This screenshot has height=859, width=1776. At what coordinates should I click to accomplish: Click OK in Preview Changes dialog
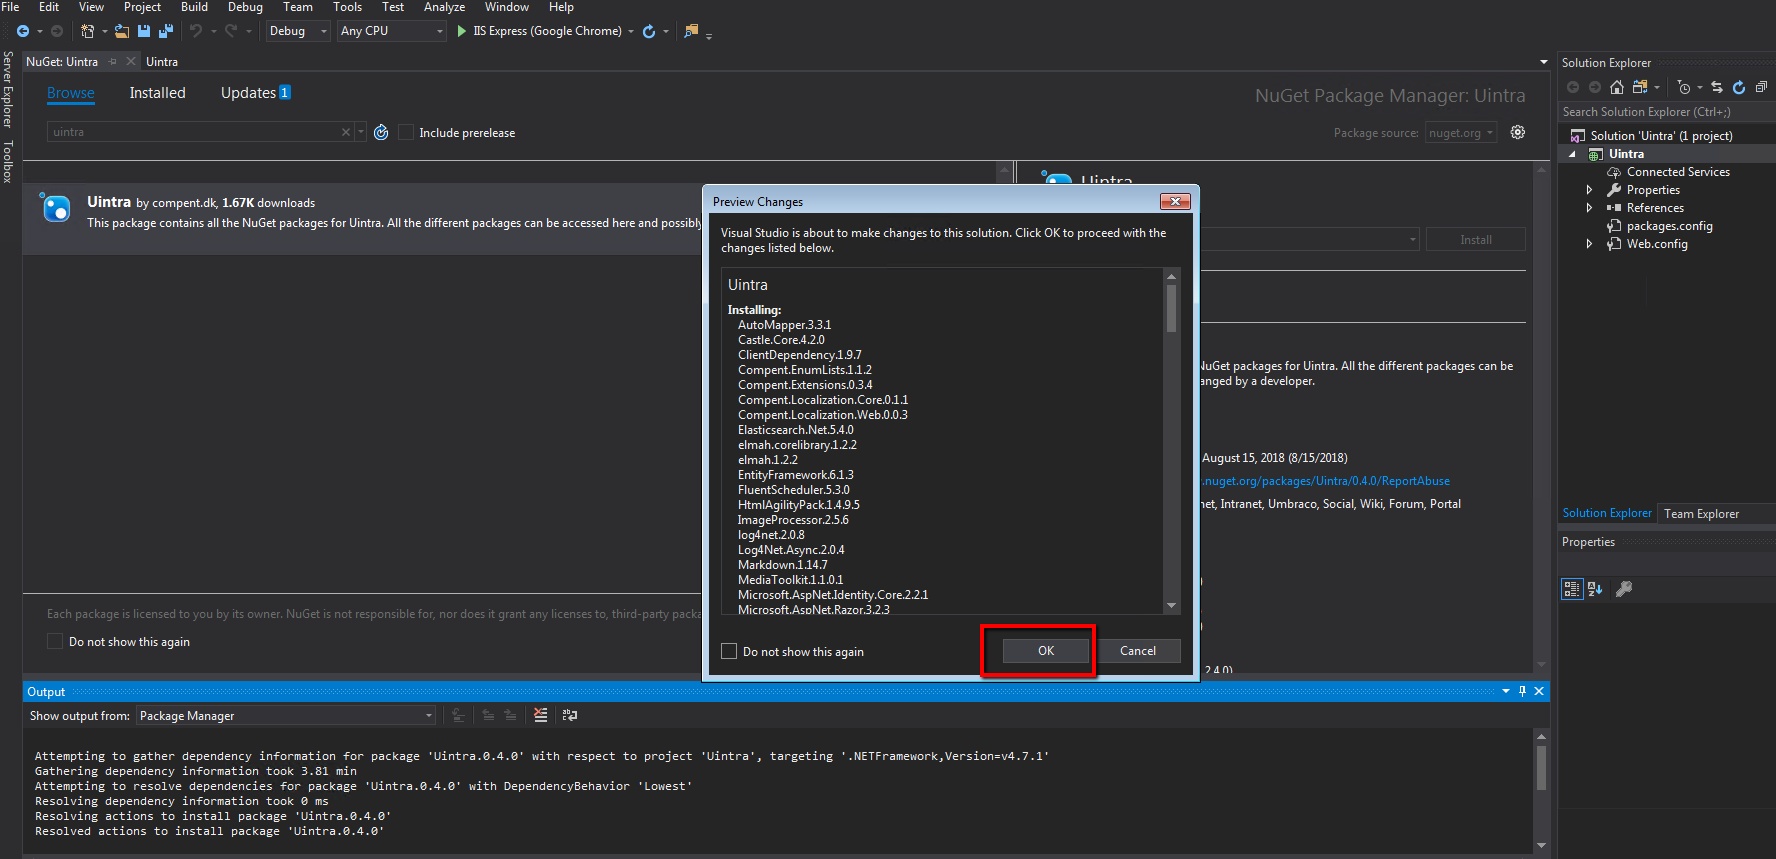point(1046,651)
